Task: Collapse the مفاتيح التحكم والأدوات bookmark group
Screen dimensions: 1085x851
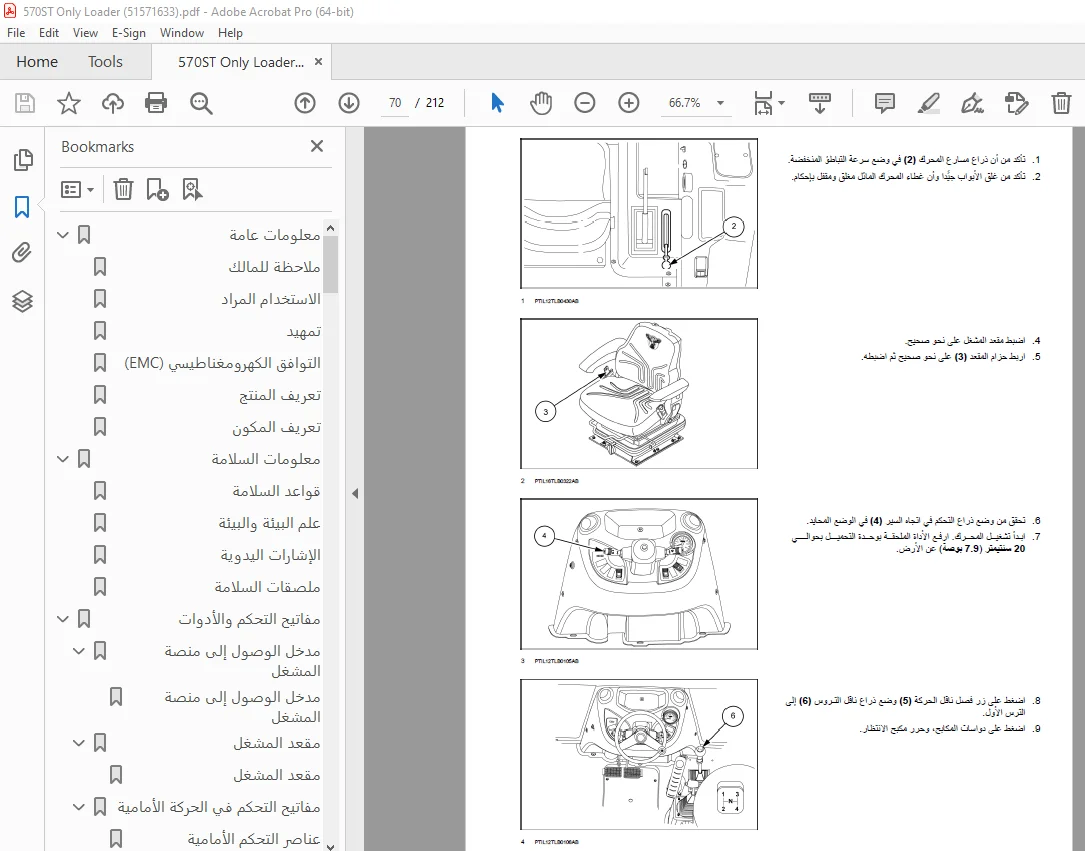Action: click(x=63, y=619)
